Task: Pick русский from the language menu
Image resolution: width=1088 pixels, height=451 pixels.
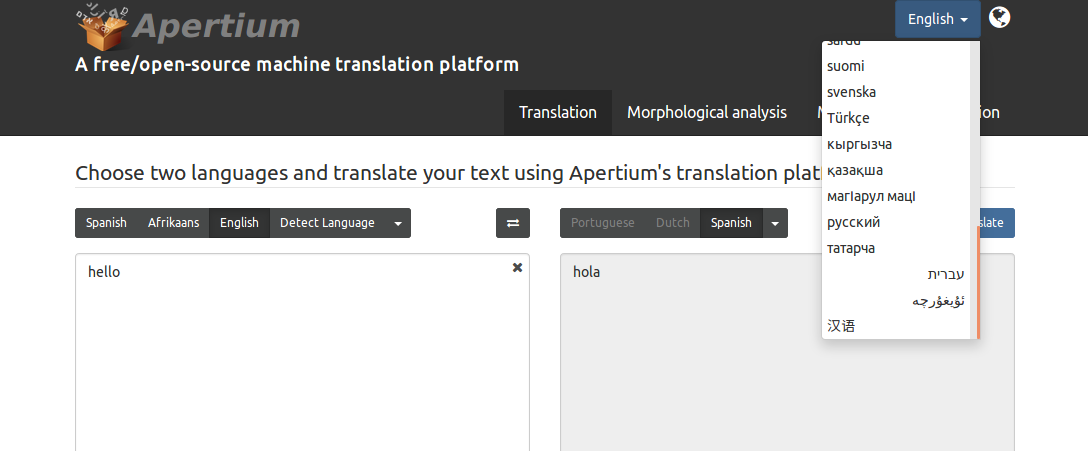Action: (x=896, y=223)
